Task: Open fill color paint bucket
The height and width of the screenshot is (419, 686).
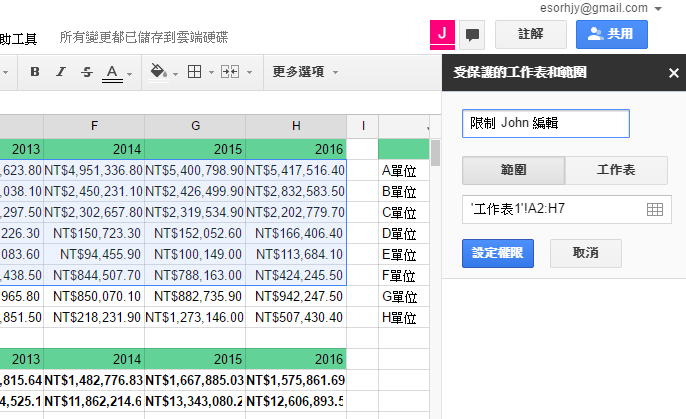Action: point(158,71)
